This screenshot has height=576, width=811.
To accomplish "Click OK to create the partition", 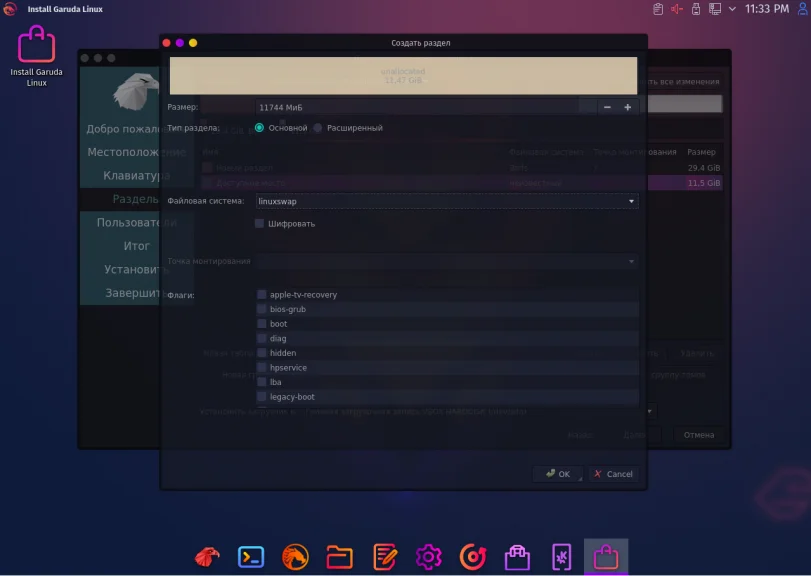I will coord(557,473).
